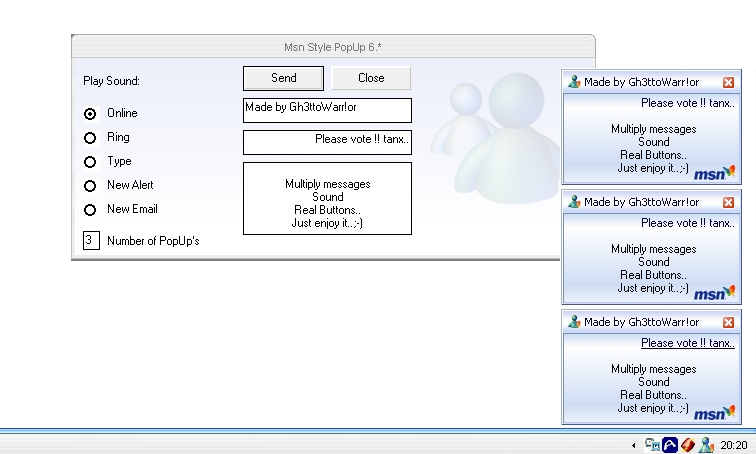
Task: Click MSN buddy icon in top popup title
Action: click(574, 82)
